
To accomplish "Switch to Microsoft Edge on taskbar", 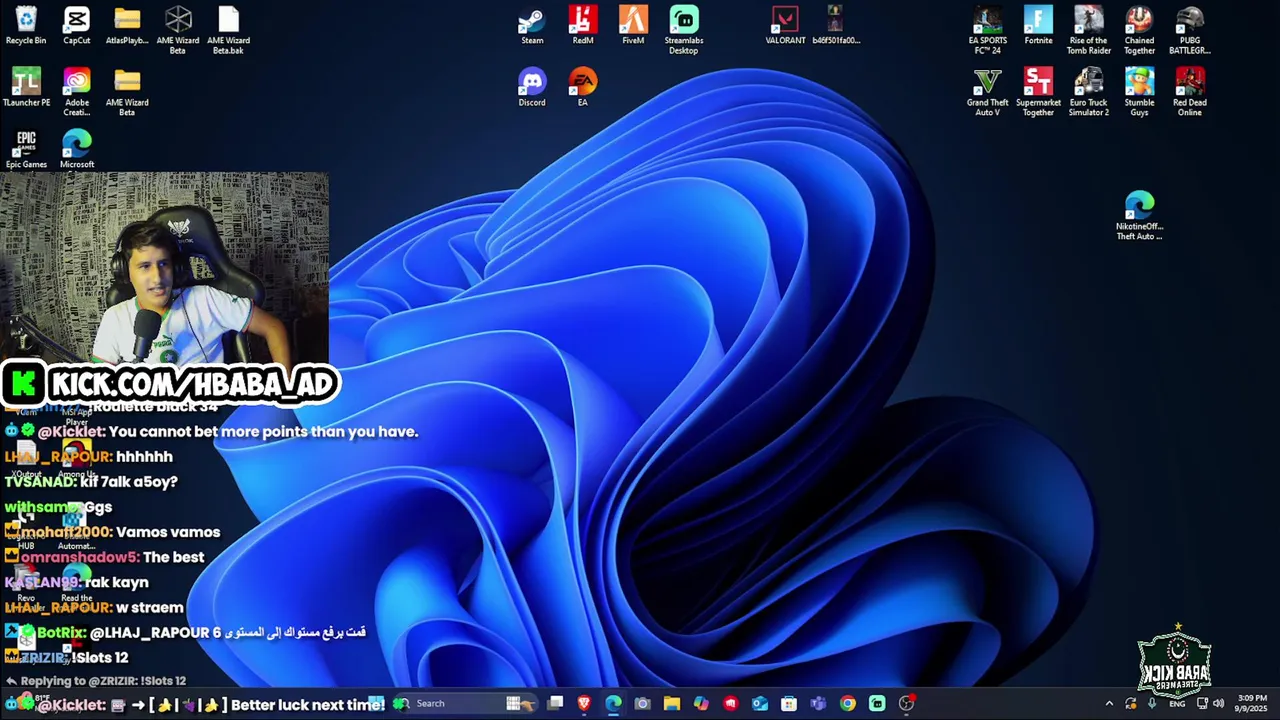I will [x=613, y=703].
